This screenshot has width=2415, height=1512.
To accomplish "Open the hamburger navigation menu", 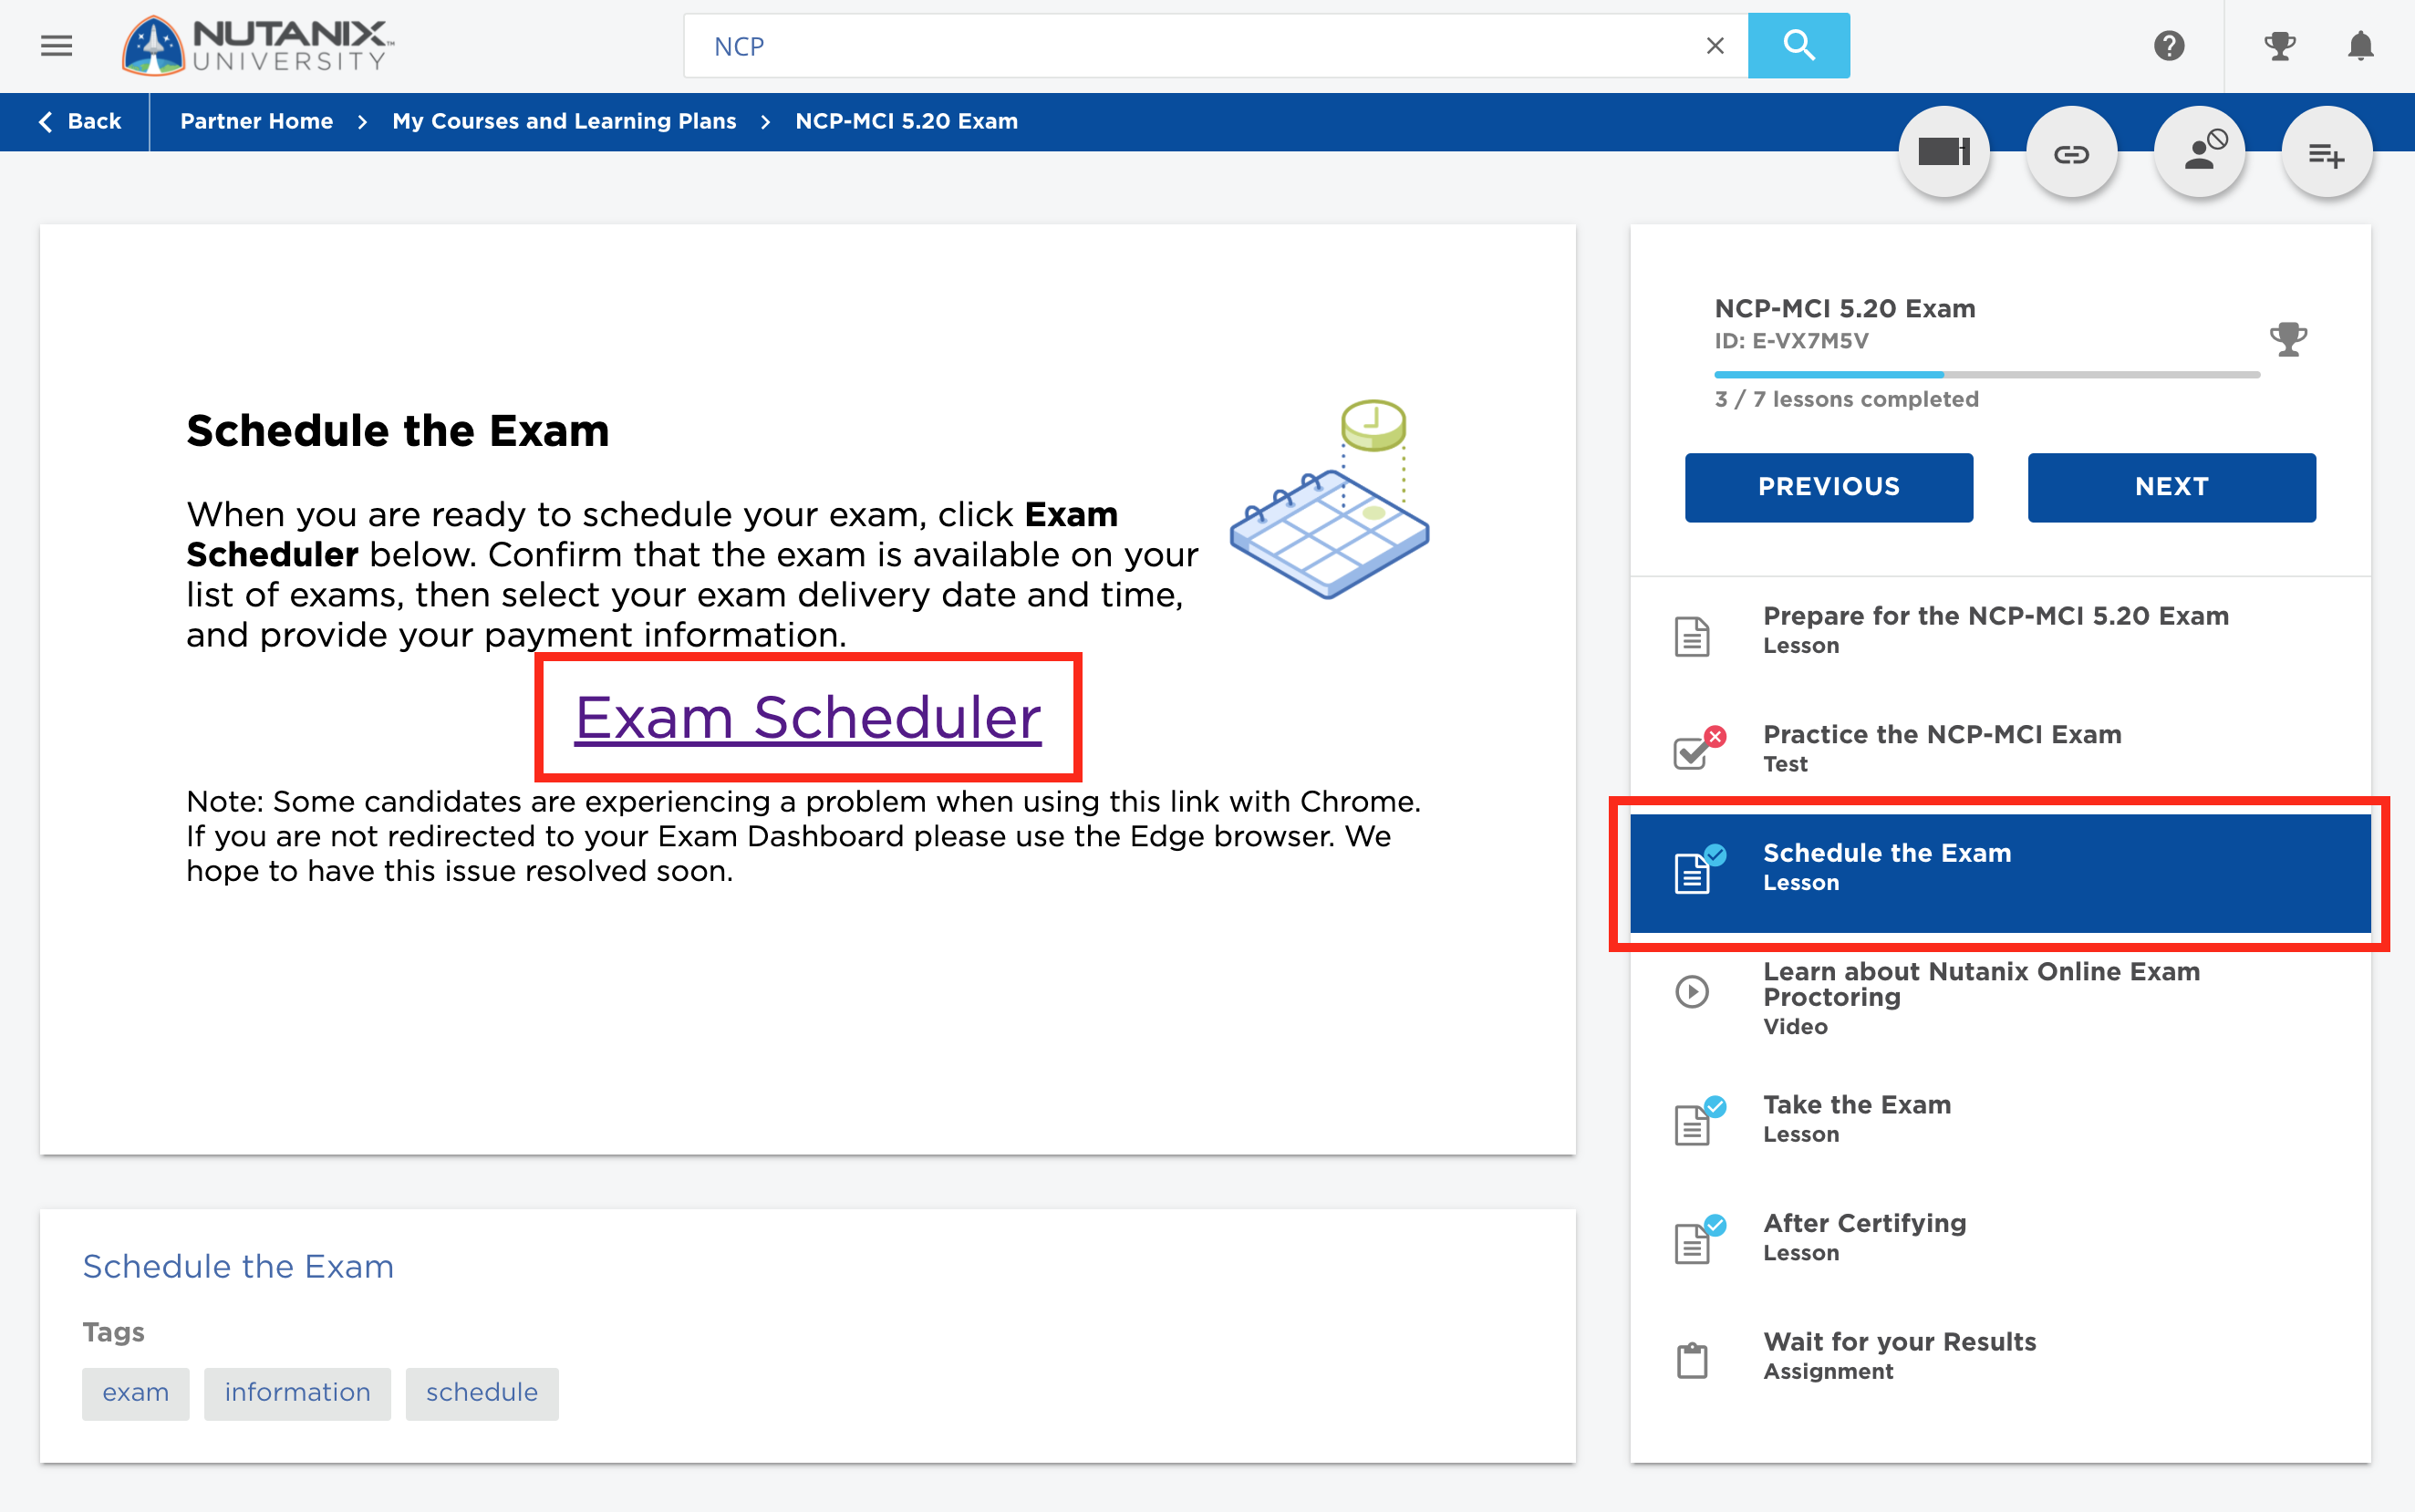I will tap(57, 46).
